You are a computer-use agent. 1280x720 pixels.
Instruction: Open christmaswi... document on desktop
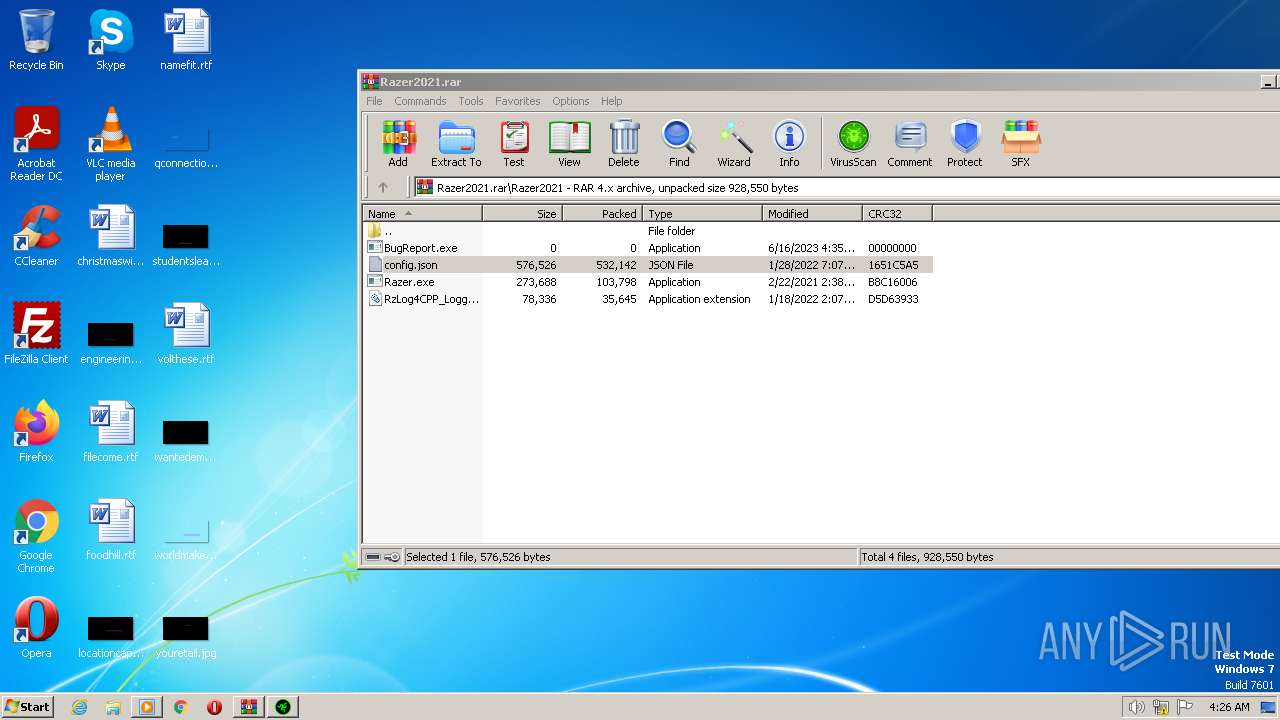tap(110, 236)
